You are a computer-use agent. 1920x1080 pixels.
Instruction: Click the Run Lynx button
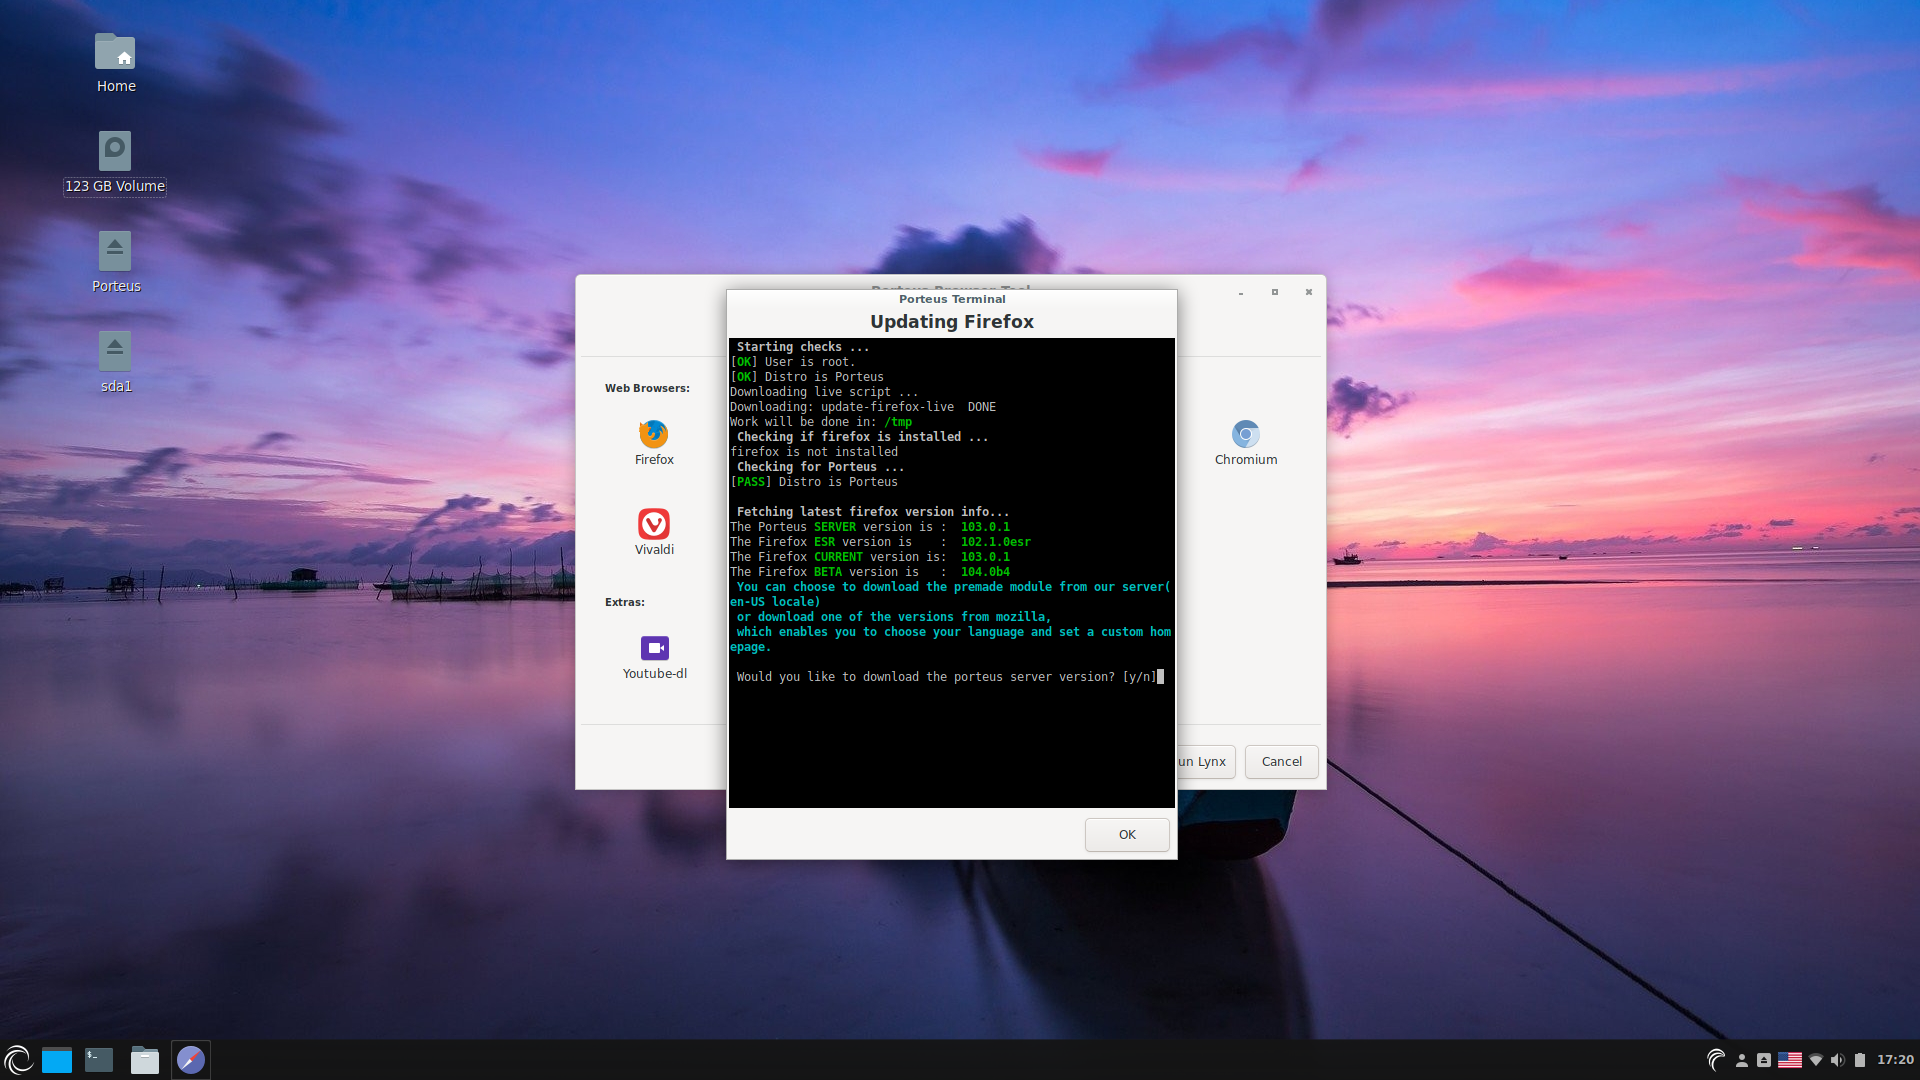pos(1207,762)
